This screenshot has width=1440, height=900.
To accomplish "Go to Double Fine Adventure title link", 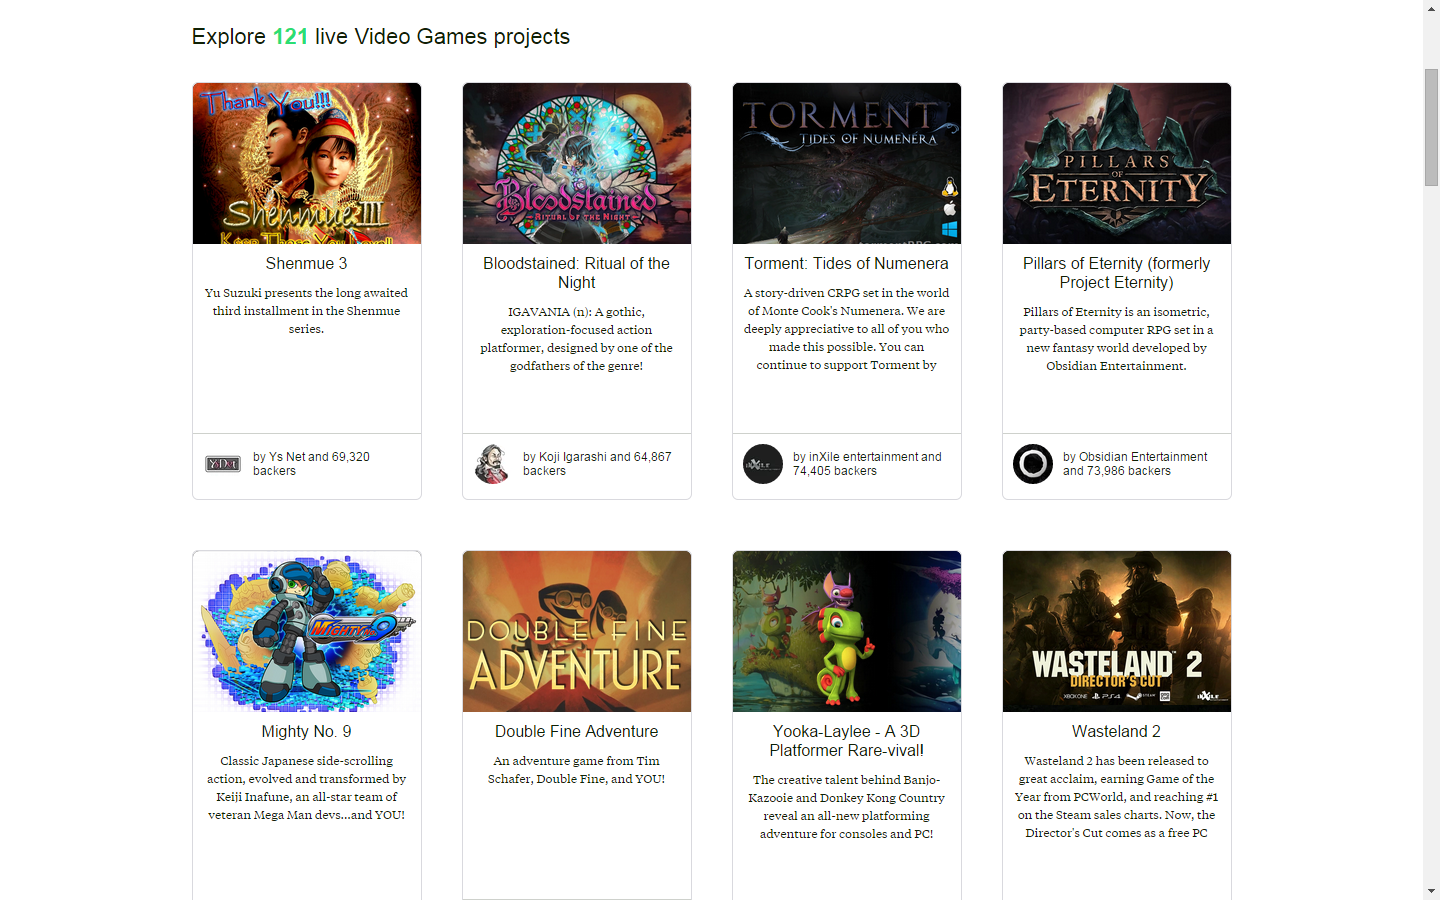I will pyautogui.click(x=577, y=731).
